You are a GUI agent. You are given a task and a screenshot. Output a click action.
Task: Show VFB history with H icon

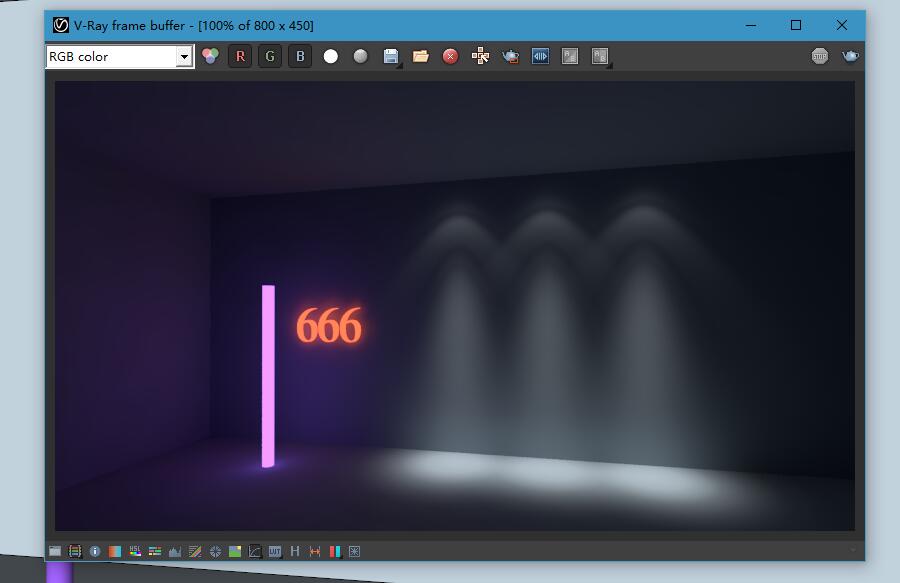click(295, 551)
